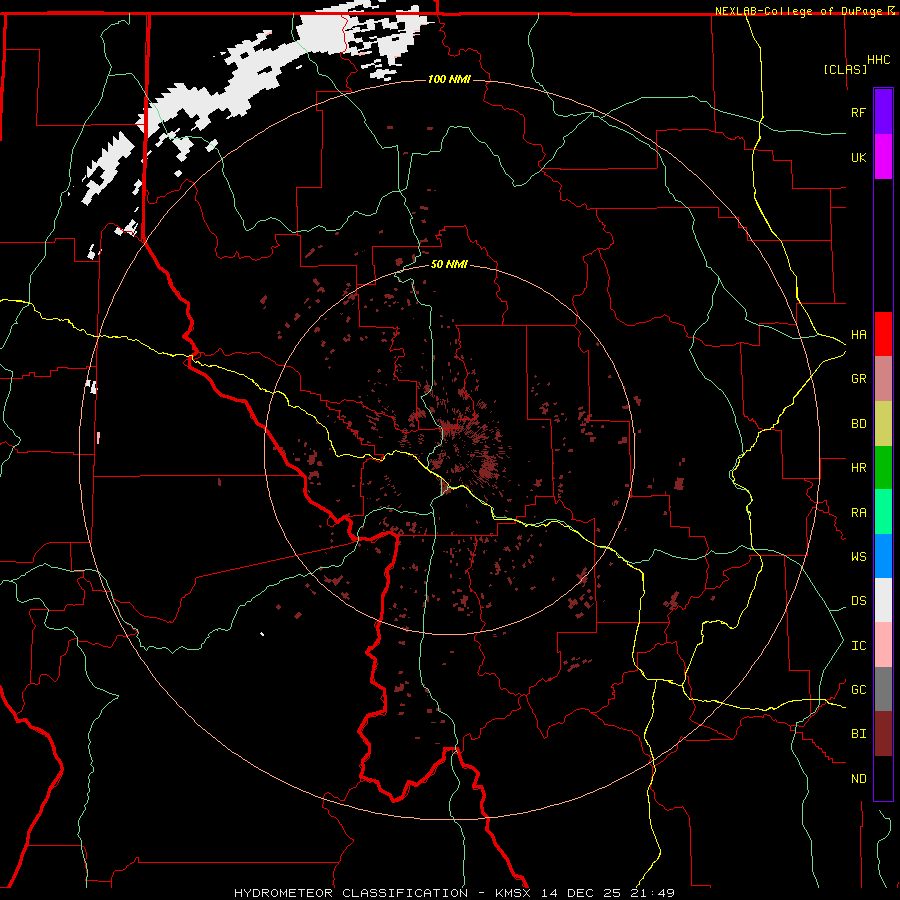Select the GC gray legend swatch

[883, 689]
